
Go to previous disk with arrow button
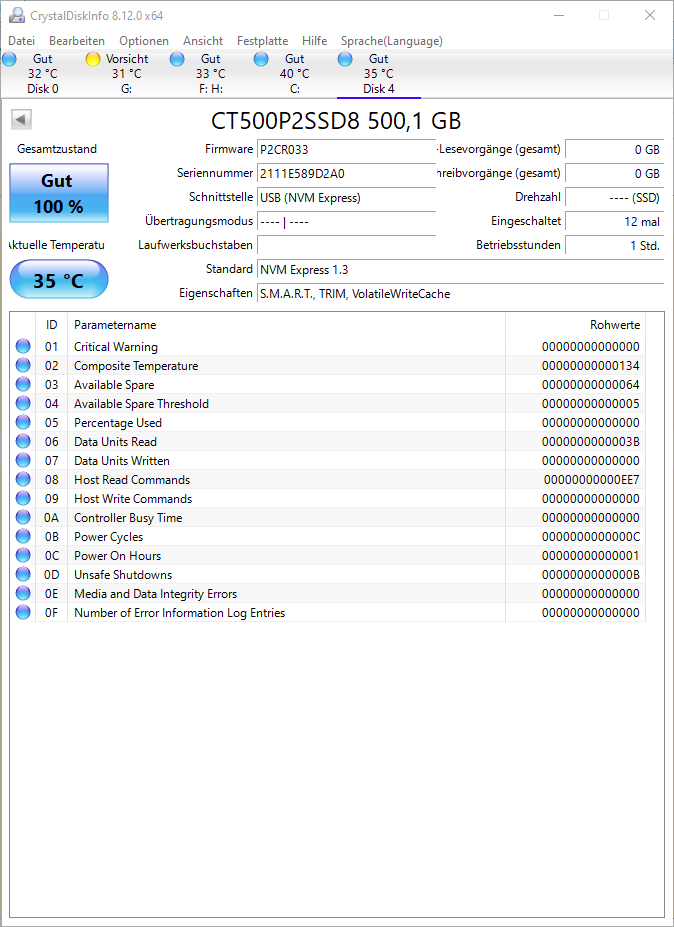click(21, 120)
